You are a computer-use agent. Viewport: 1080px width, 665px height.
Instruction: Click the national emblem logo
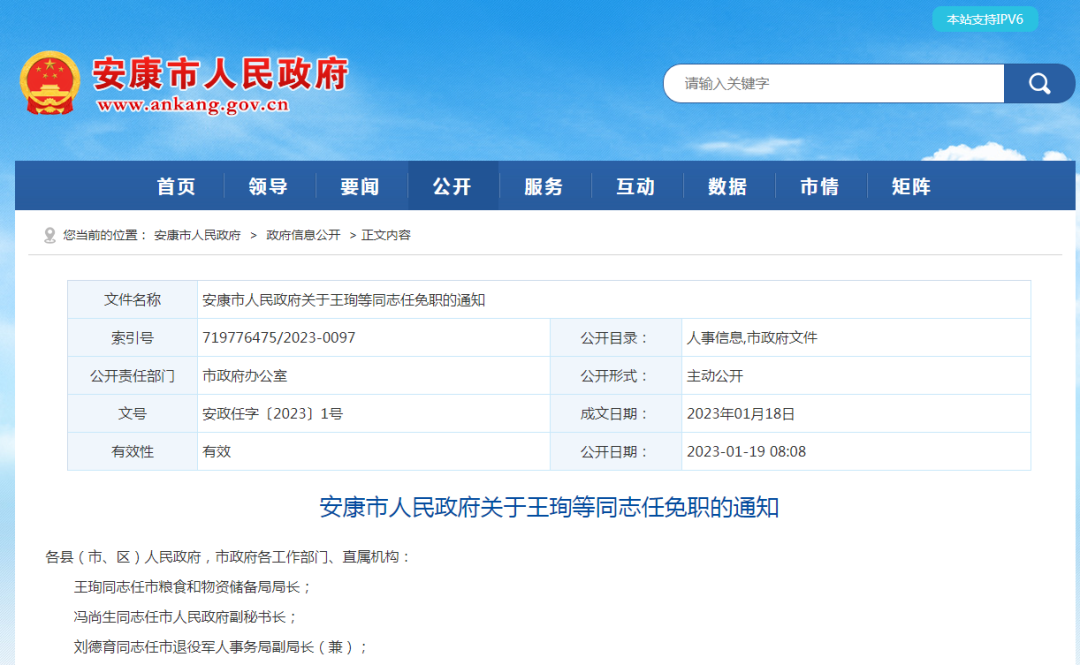click(x=50, y=82)
